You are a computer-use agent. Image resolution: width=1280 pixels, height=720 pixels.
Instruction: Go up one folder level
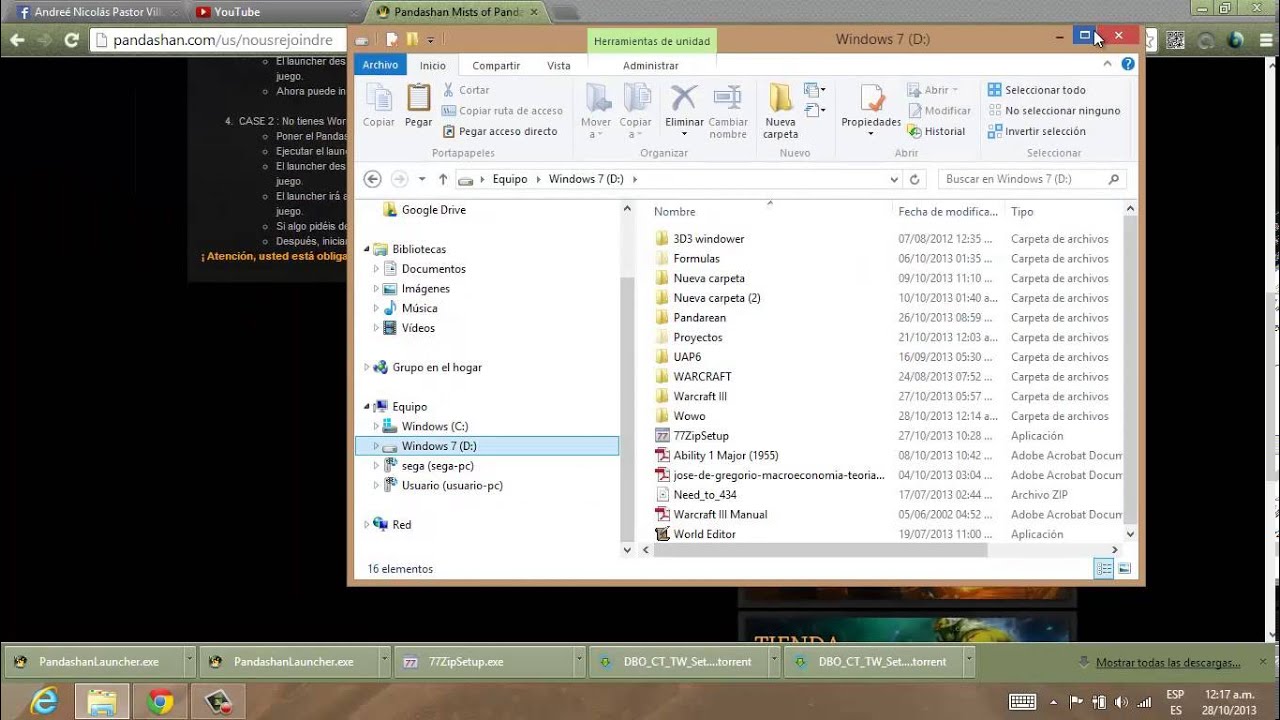point(443,179)
